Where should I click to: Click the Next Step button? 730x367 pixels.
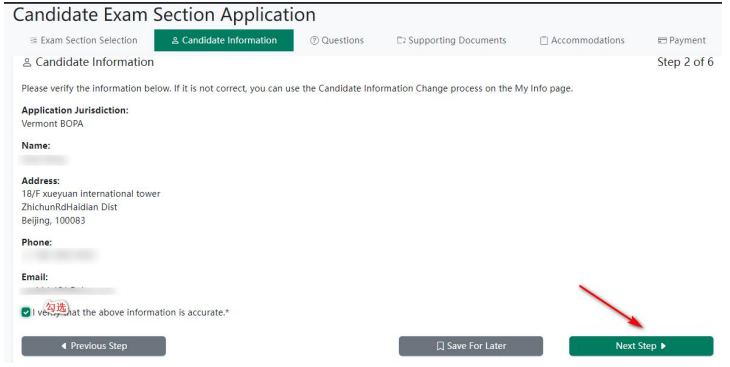pyautogui.click(x=641, y=346)
